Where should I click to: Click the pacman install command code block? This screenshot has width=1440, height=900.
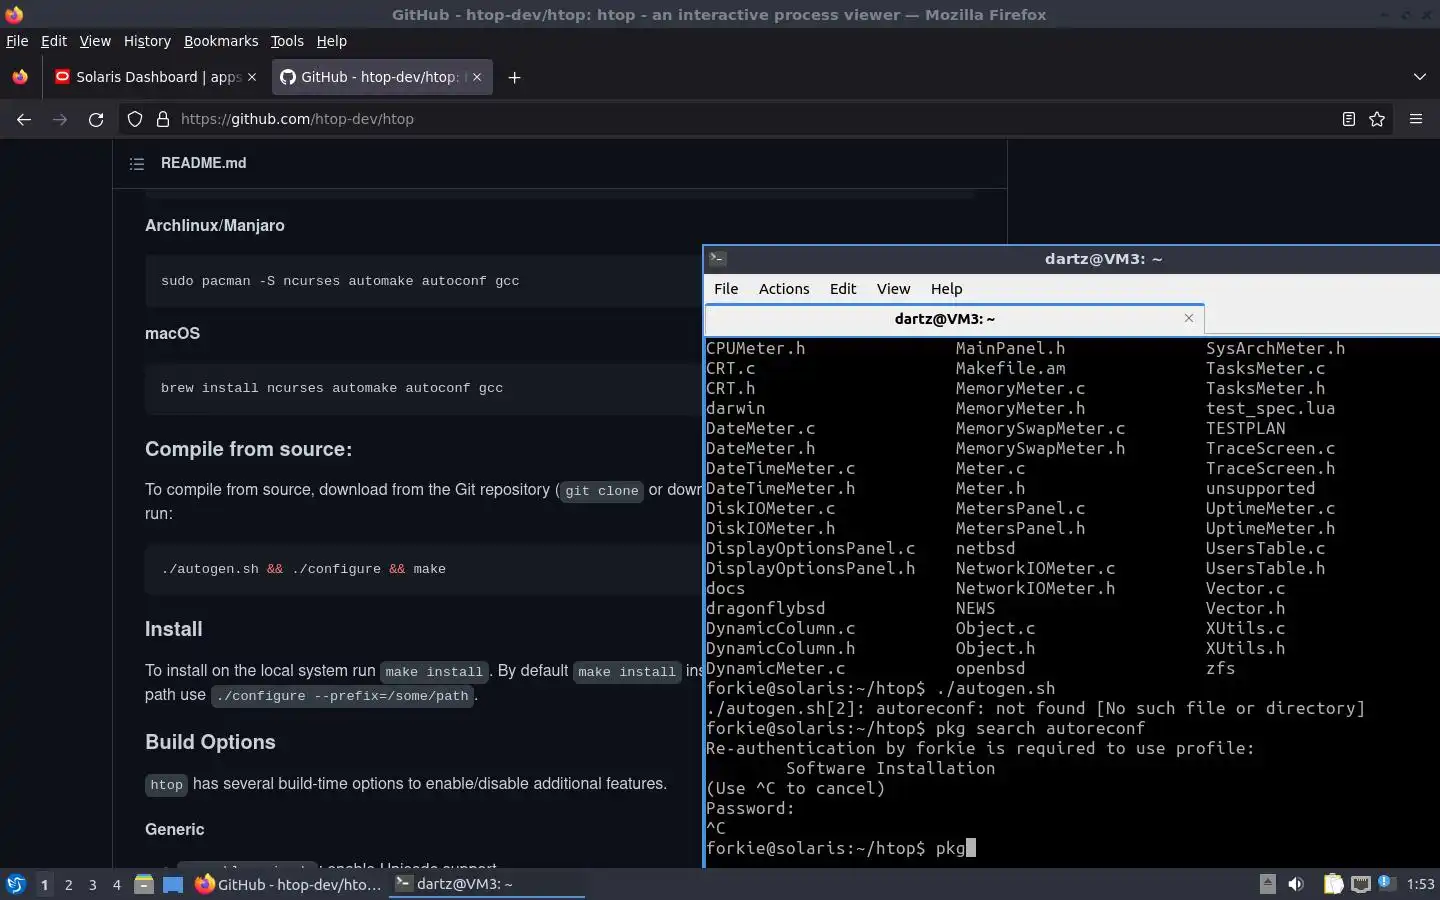click(x=340, y=281)
